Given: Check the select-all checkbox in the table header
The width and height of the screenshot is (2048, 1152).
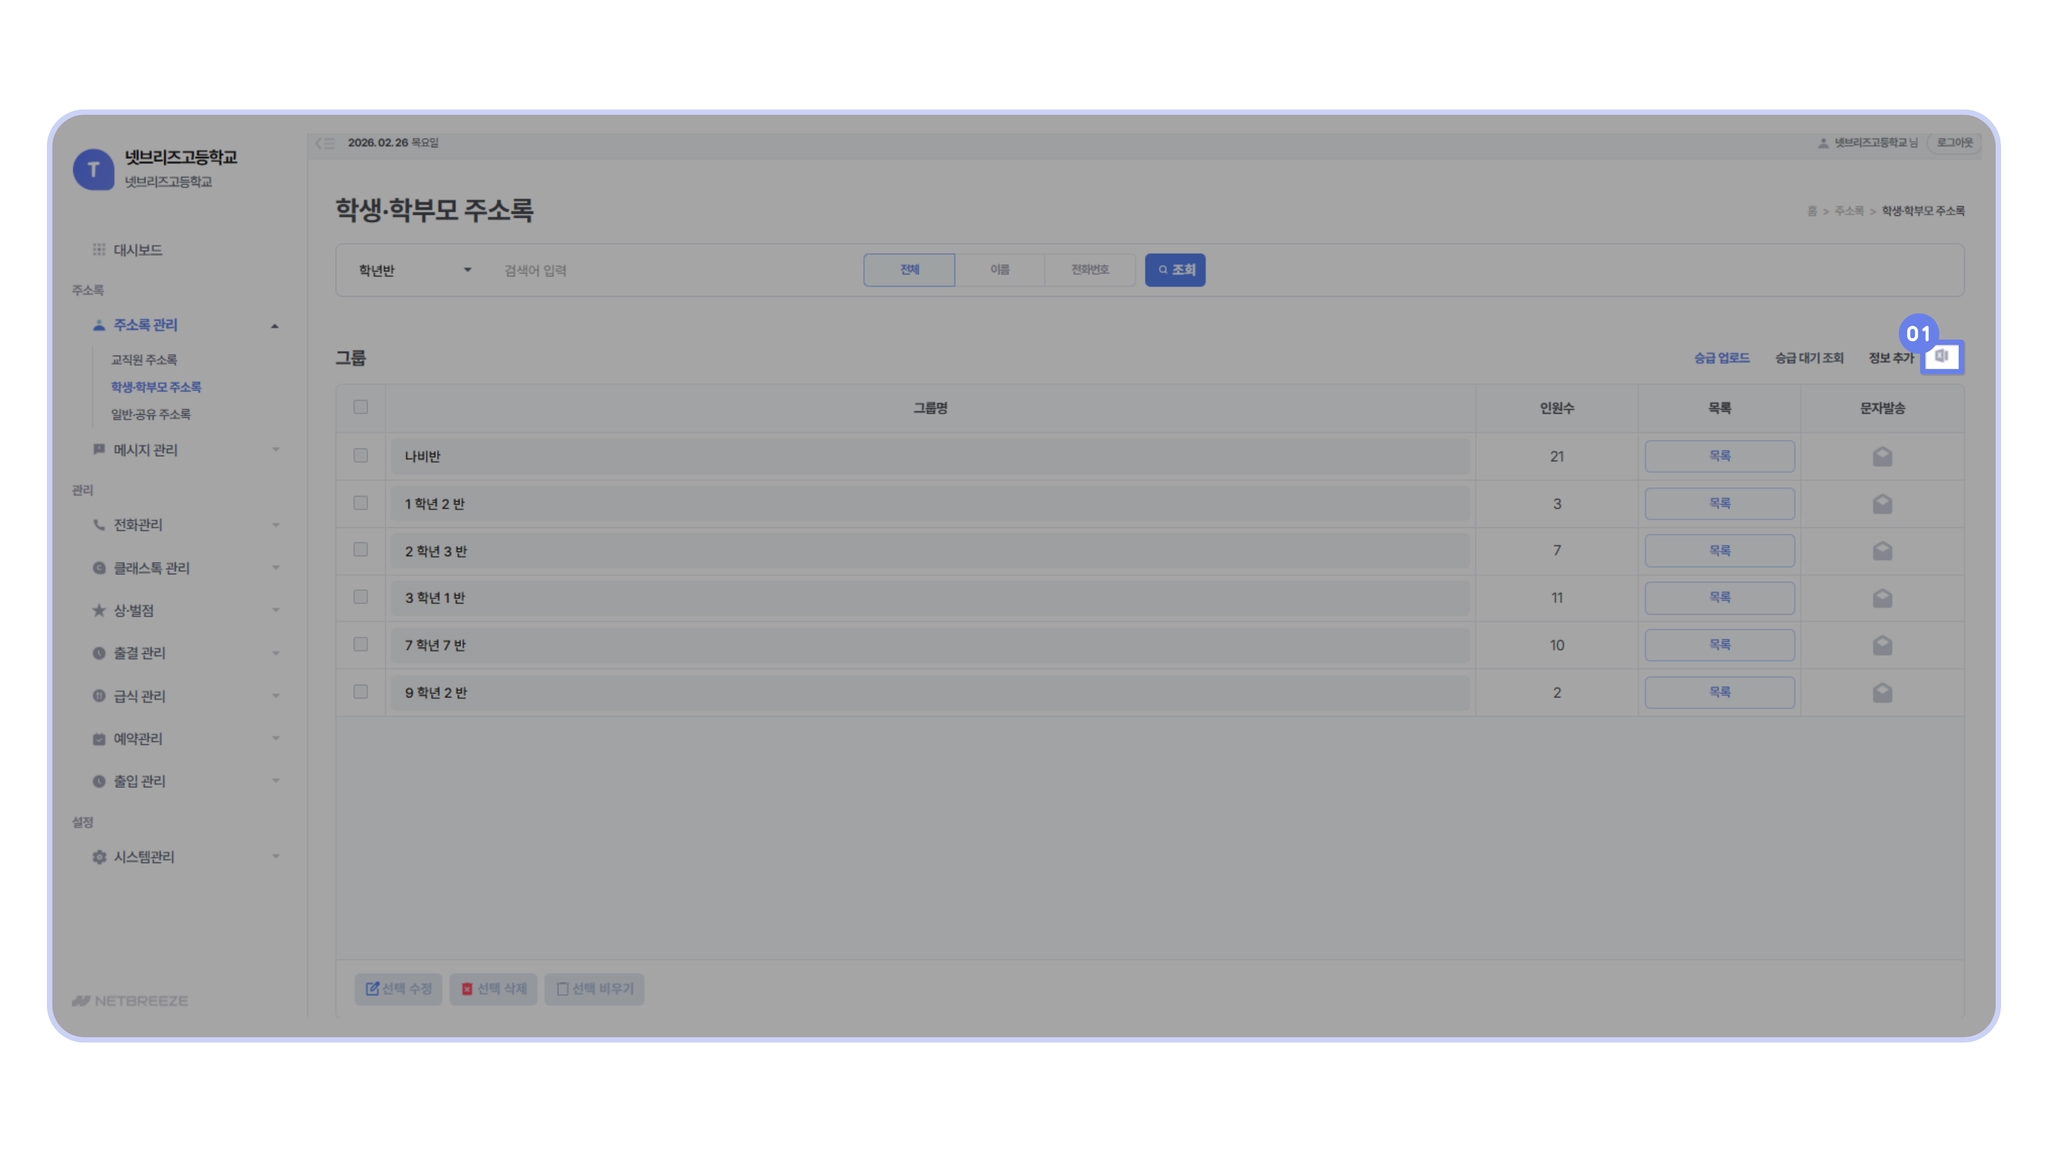Looking at the screenshot, I should (360, 408).
